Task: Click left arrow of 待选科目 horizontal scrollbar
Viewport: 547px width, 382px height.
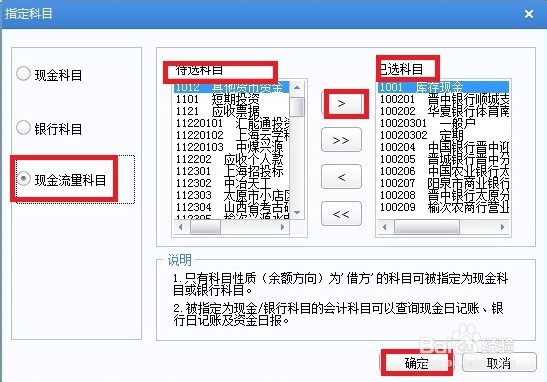Action: point(180,227)
